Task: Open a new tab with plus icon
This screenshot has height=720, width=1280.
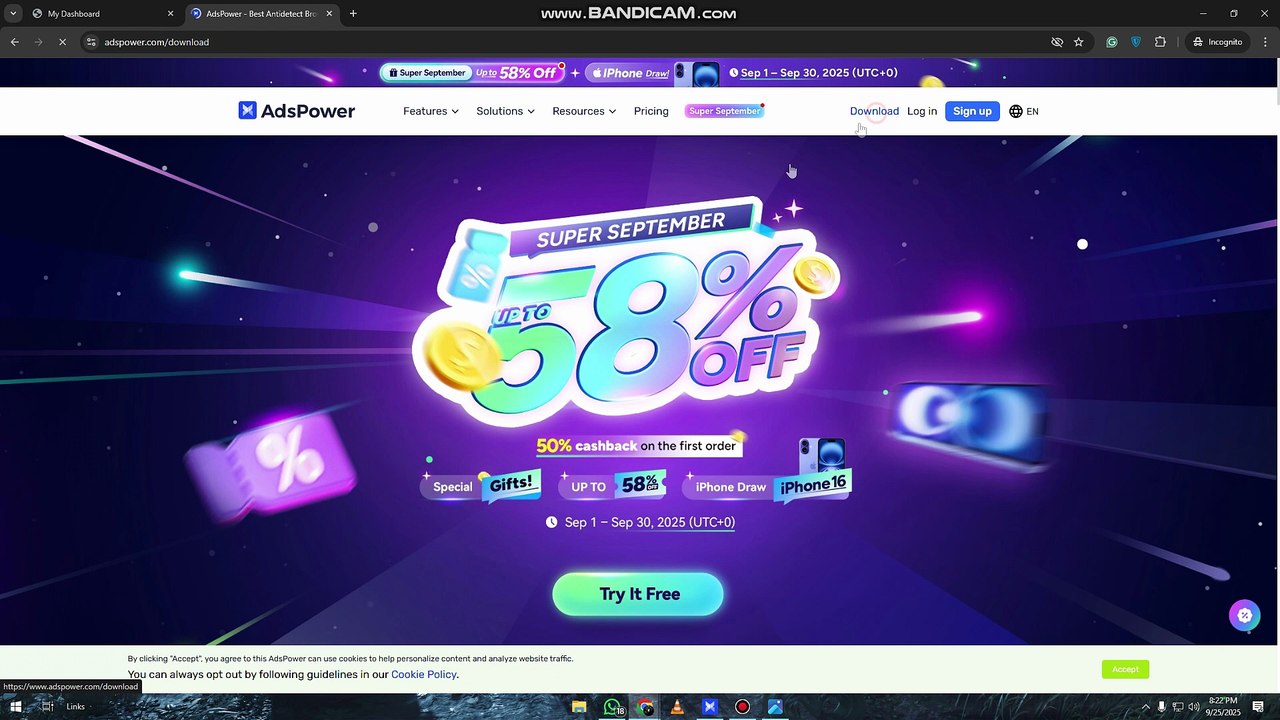Action: pyautogui.click(x=353, y=14)
